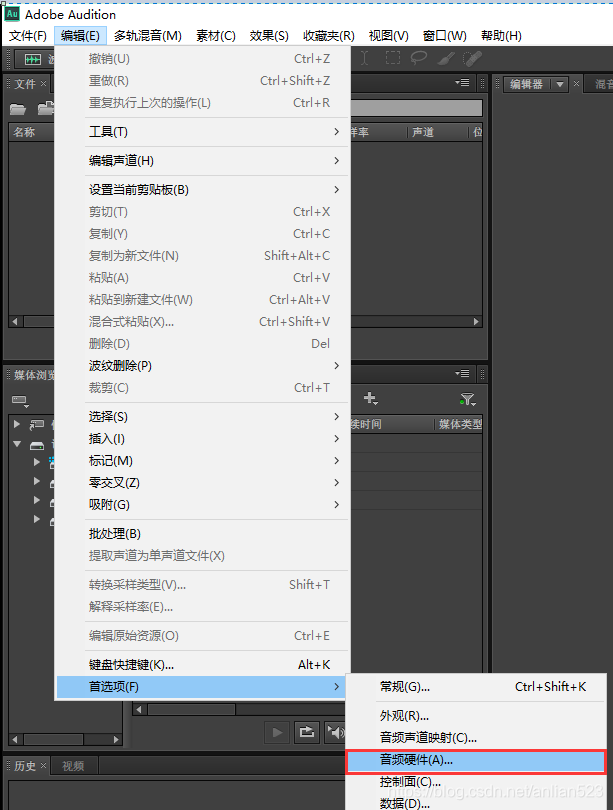Image resolution: width=613 pixels, height=810 pixels.
Task: Click the media type filter funnel icon
Action: (467, 399)
